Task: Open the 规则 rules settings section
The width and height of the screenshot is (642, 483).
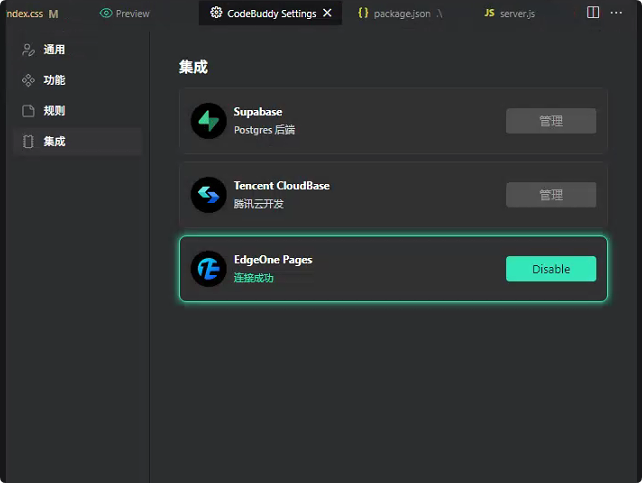Action: click(77, 111)
